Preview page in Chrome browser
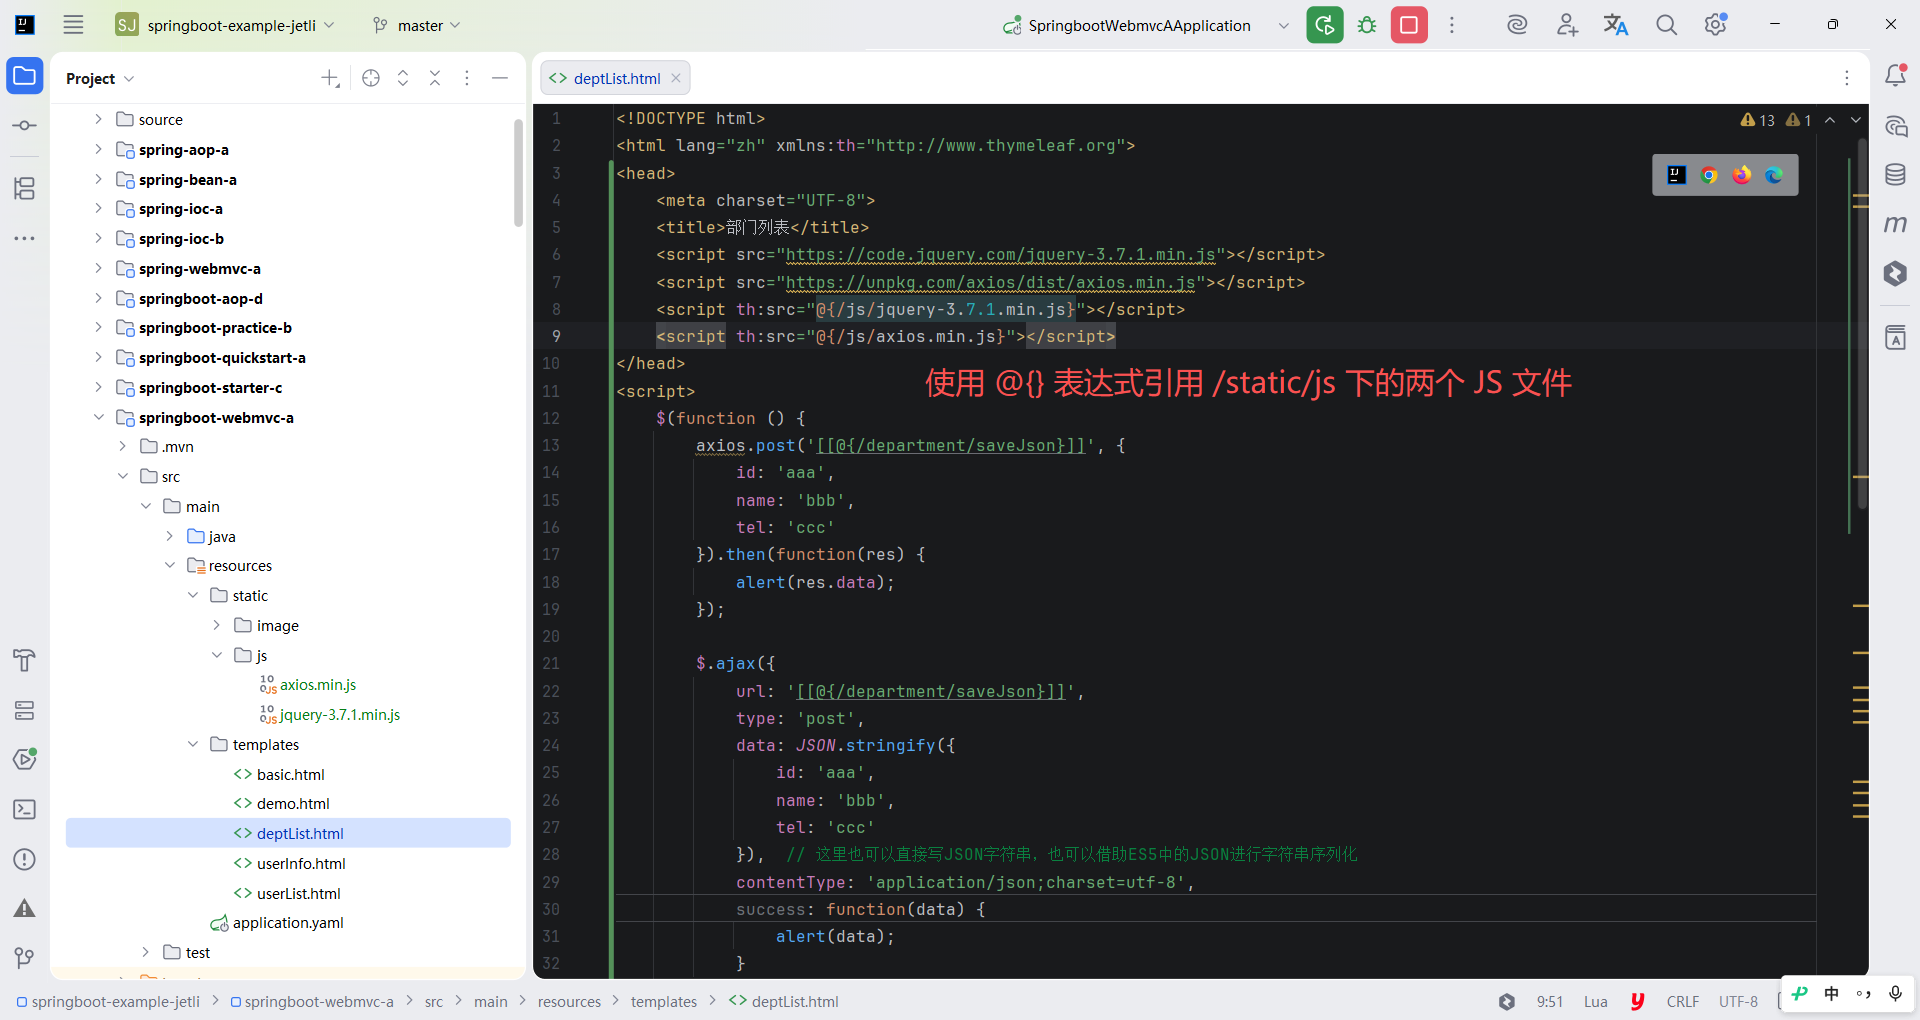1920x1020 pixels. pos(1709,175)
